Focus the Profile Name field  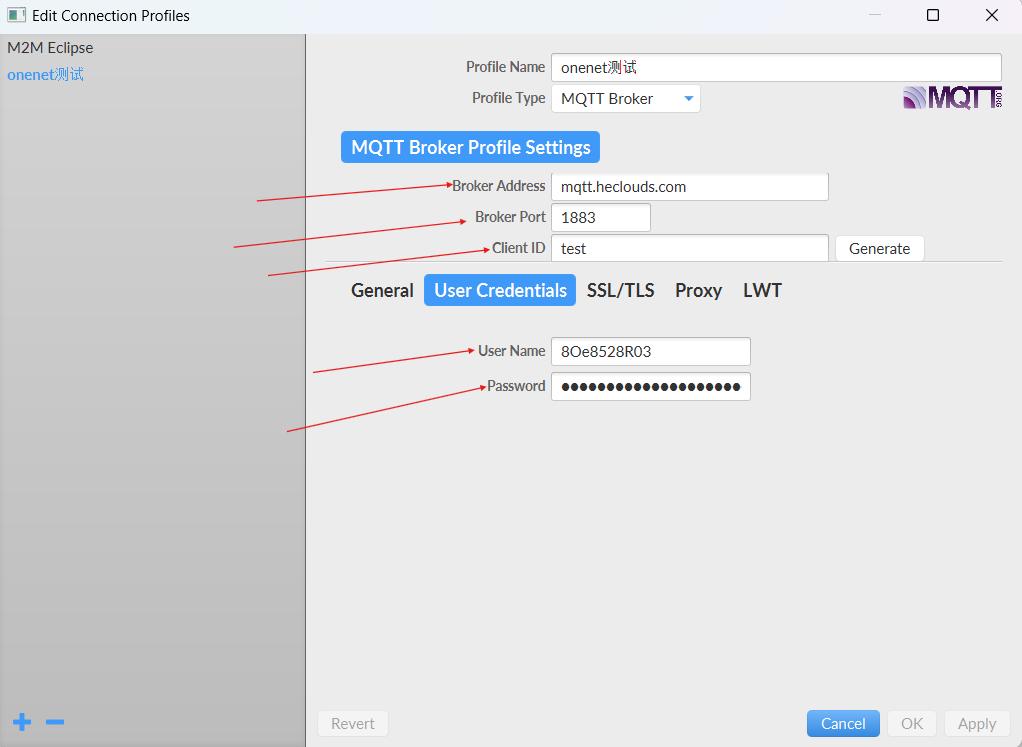click(776, 67)
